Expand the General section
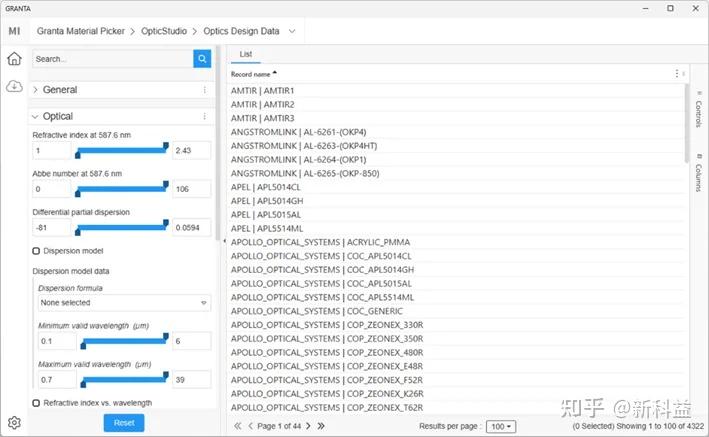 35,90
